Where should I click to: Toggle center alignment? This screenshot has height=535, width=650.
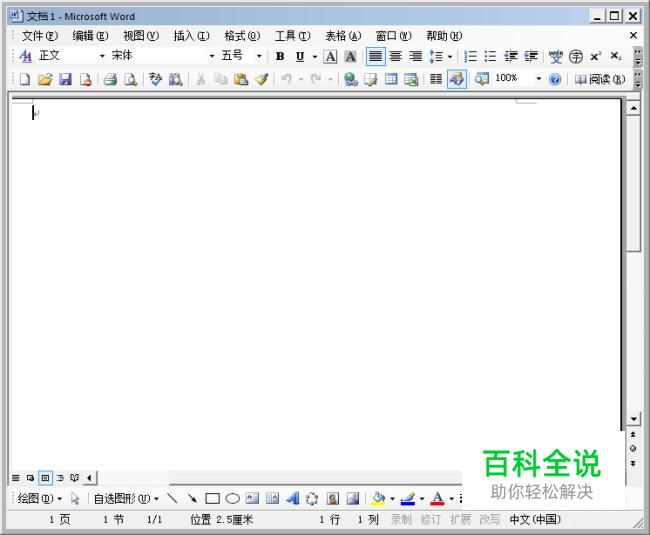[x=395, y=56]
